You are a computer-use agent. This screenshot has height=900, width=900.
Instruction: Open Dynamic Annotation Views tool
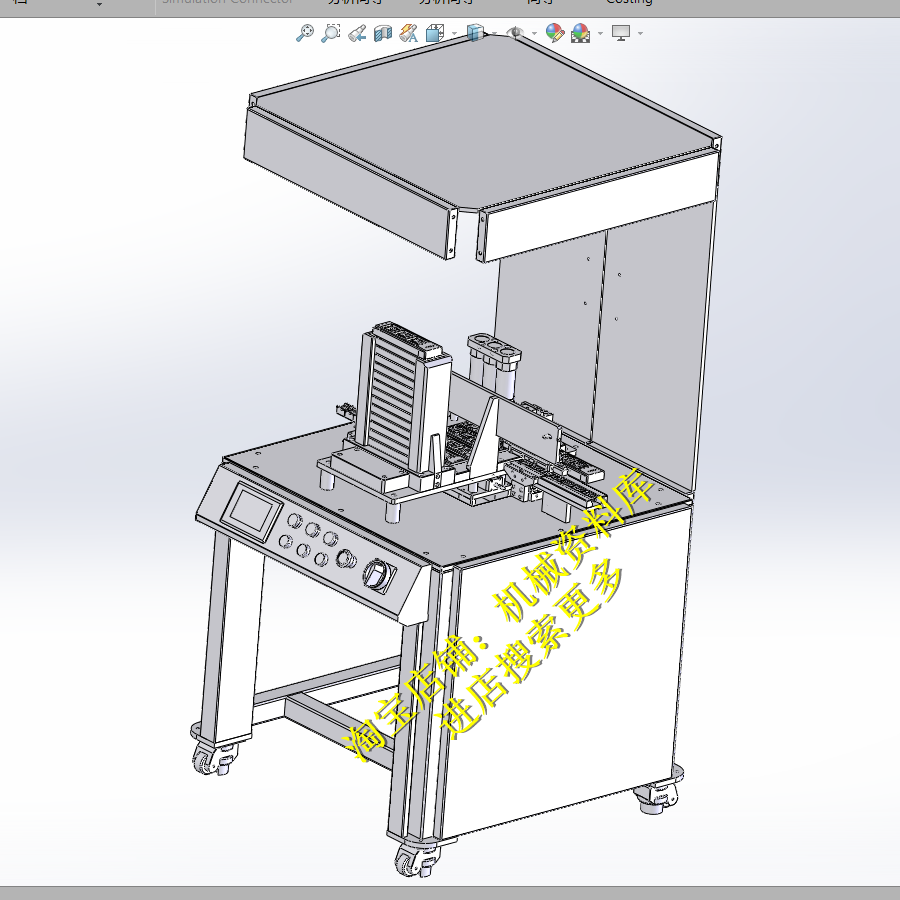(x=409, y=33)
